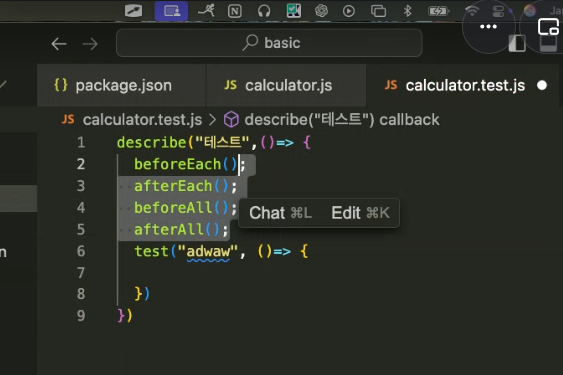Click the describe keyword on line 1

(152, 143)
